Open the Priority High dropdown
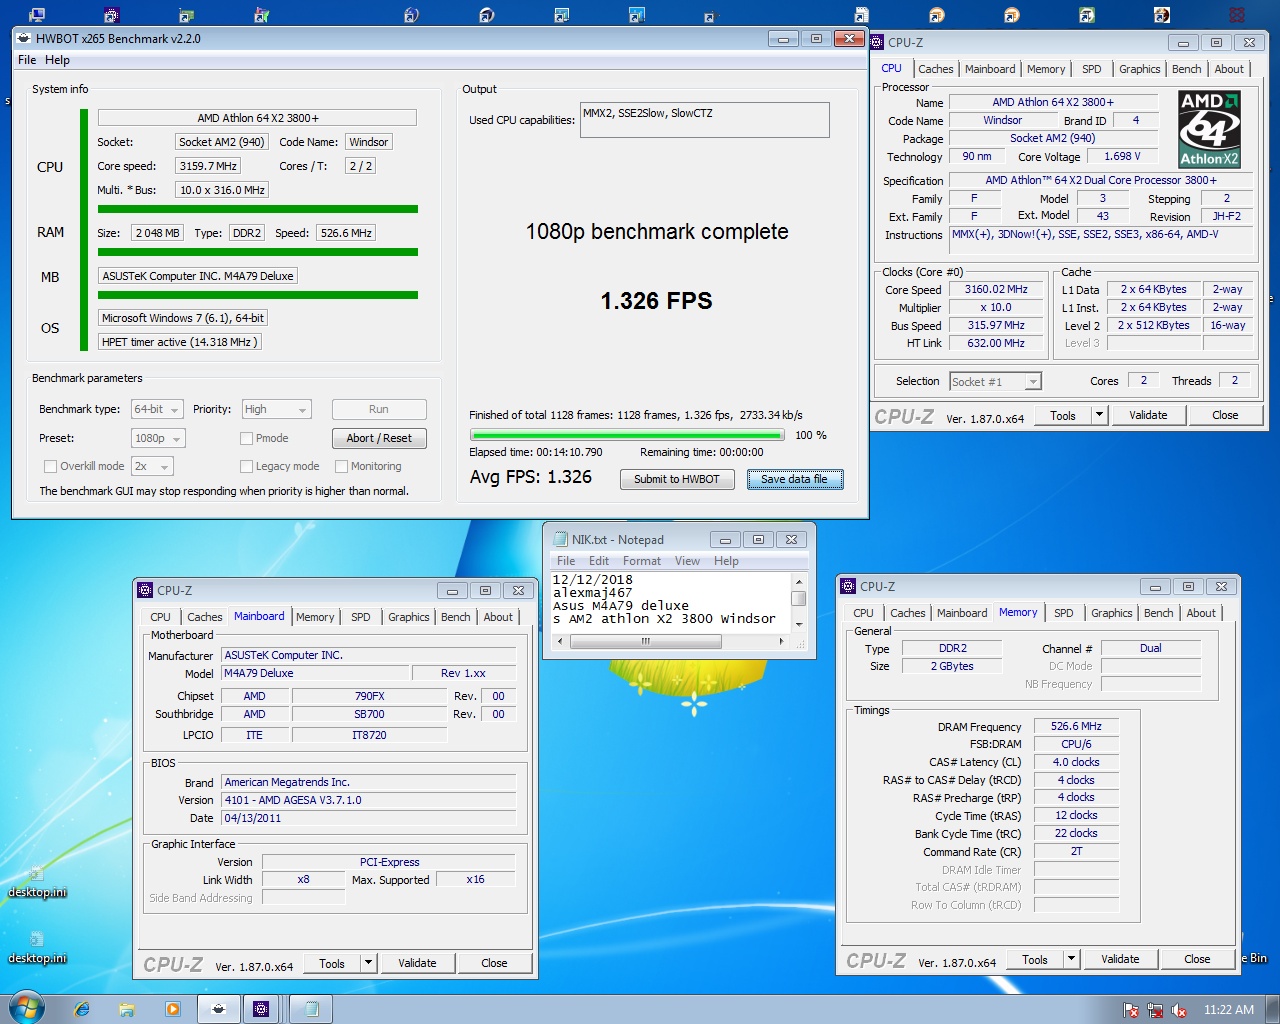 [x=276, y=409]
